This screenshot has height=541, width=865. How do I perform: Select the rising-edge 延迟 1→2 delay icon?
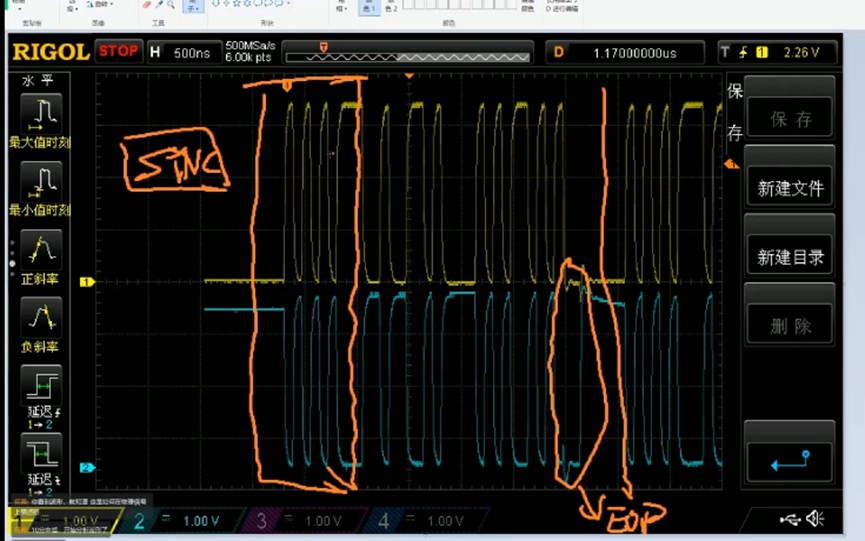click(41, 391)
